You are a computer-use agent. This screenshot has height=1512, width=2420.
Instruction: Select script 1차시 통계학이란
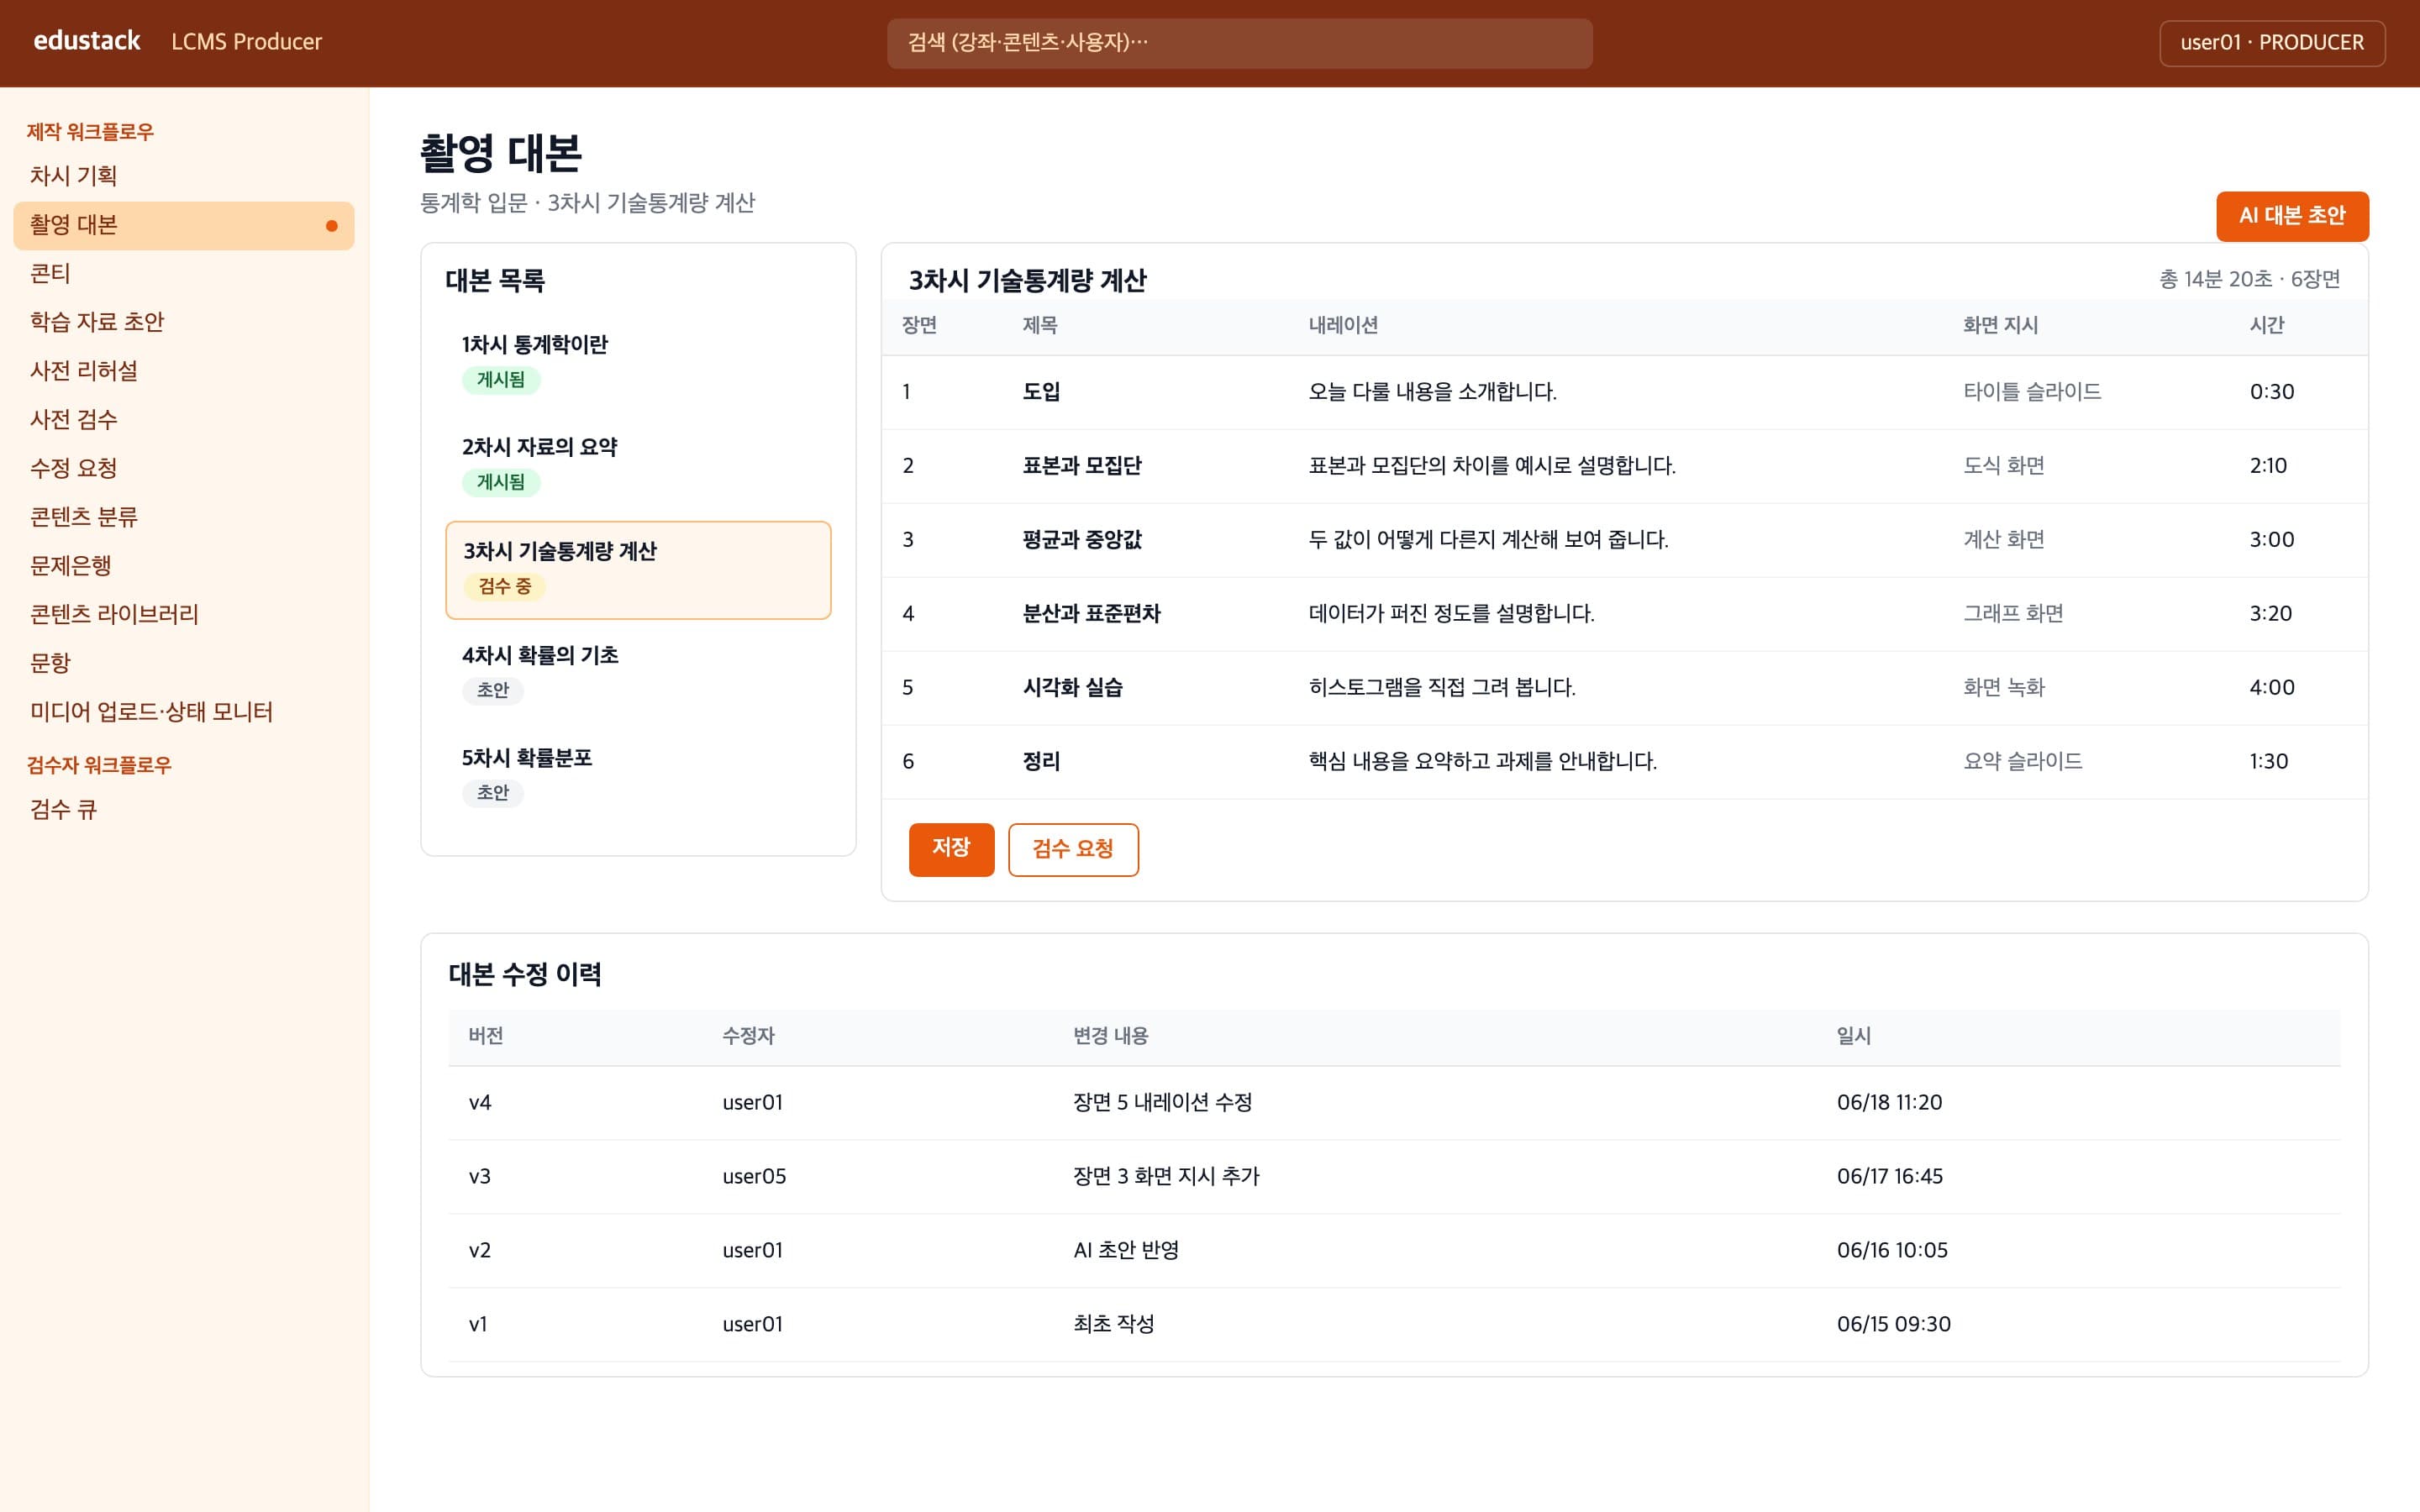point(638,363)
